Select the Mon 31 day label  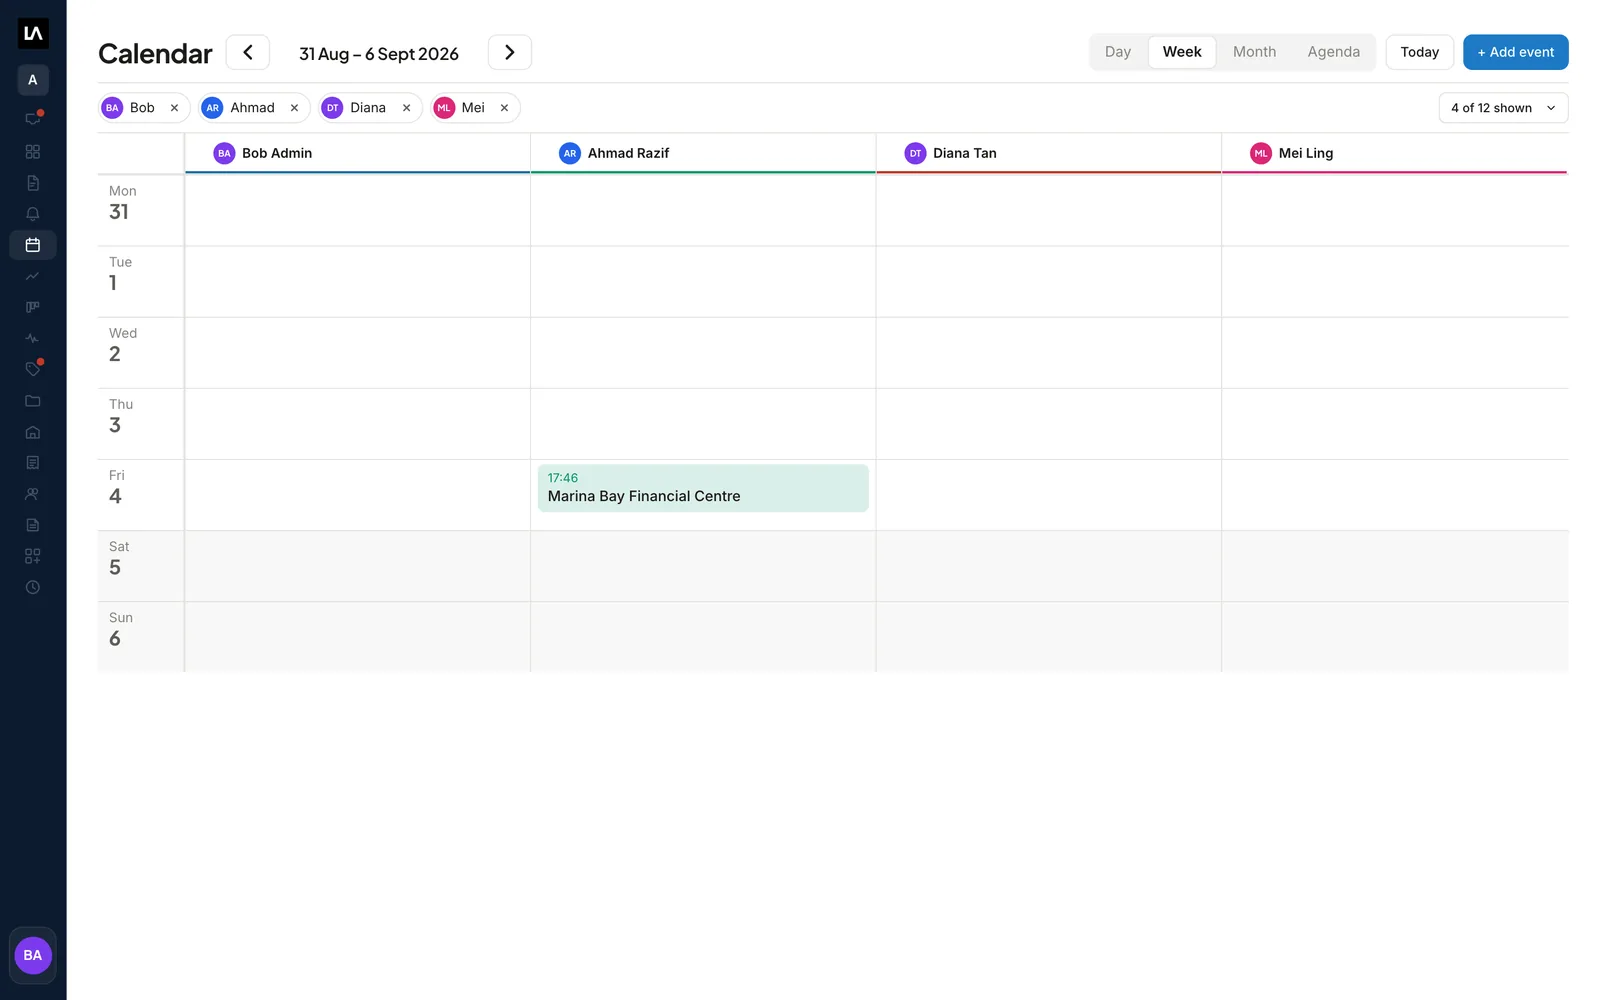coord(122,203)
